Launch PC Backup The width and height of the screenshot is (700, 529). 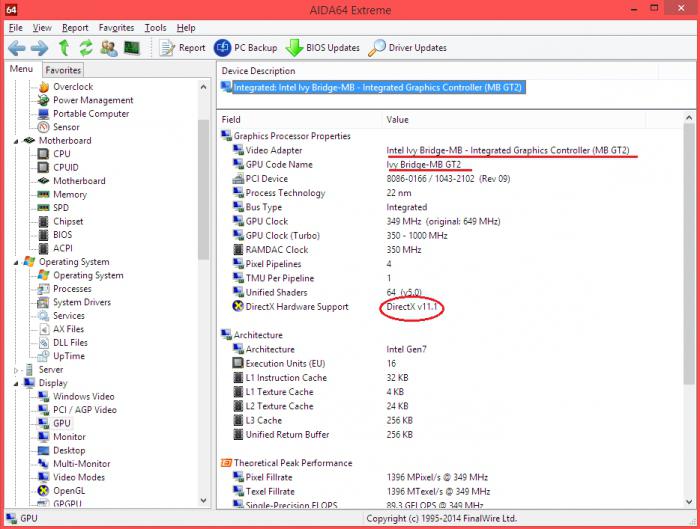(245, 48)
